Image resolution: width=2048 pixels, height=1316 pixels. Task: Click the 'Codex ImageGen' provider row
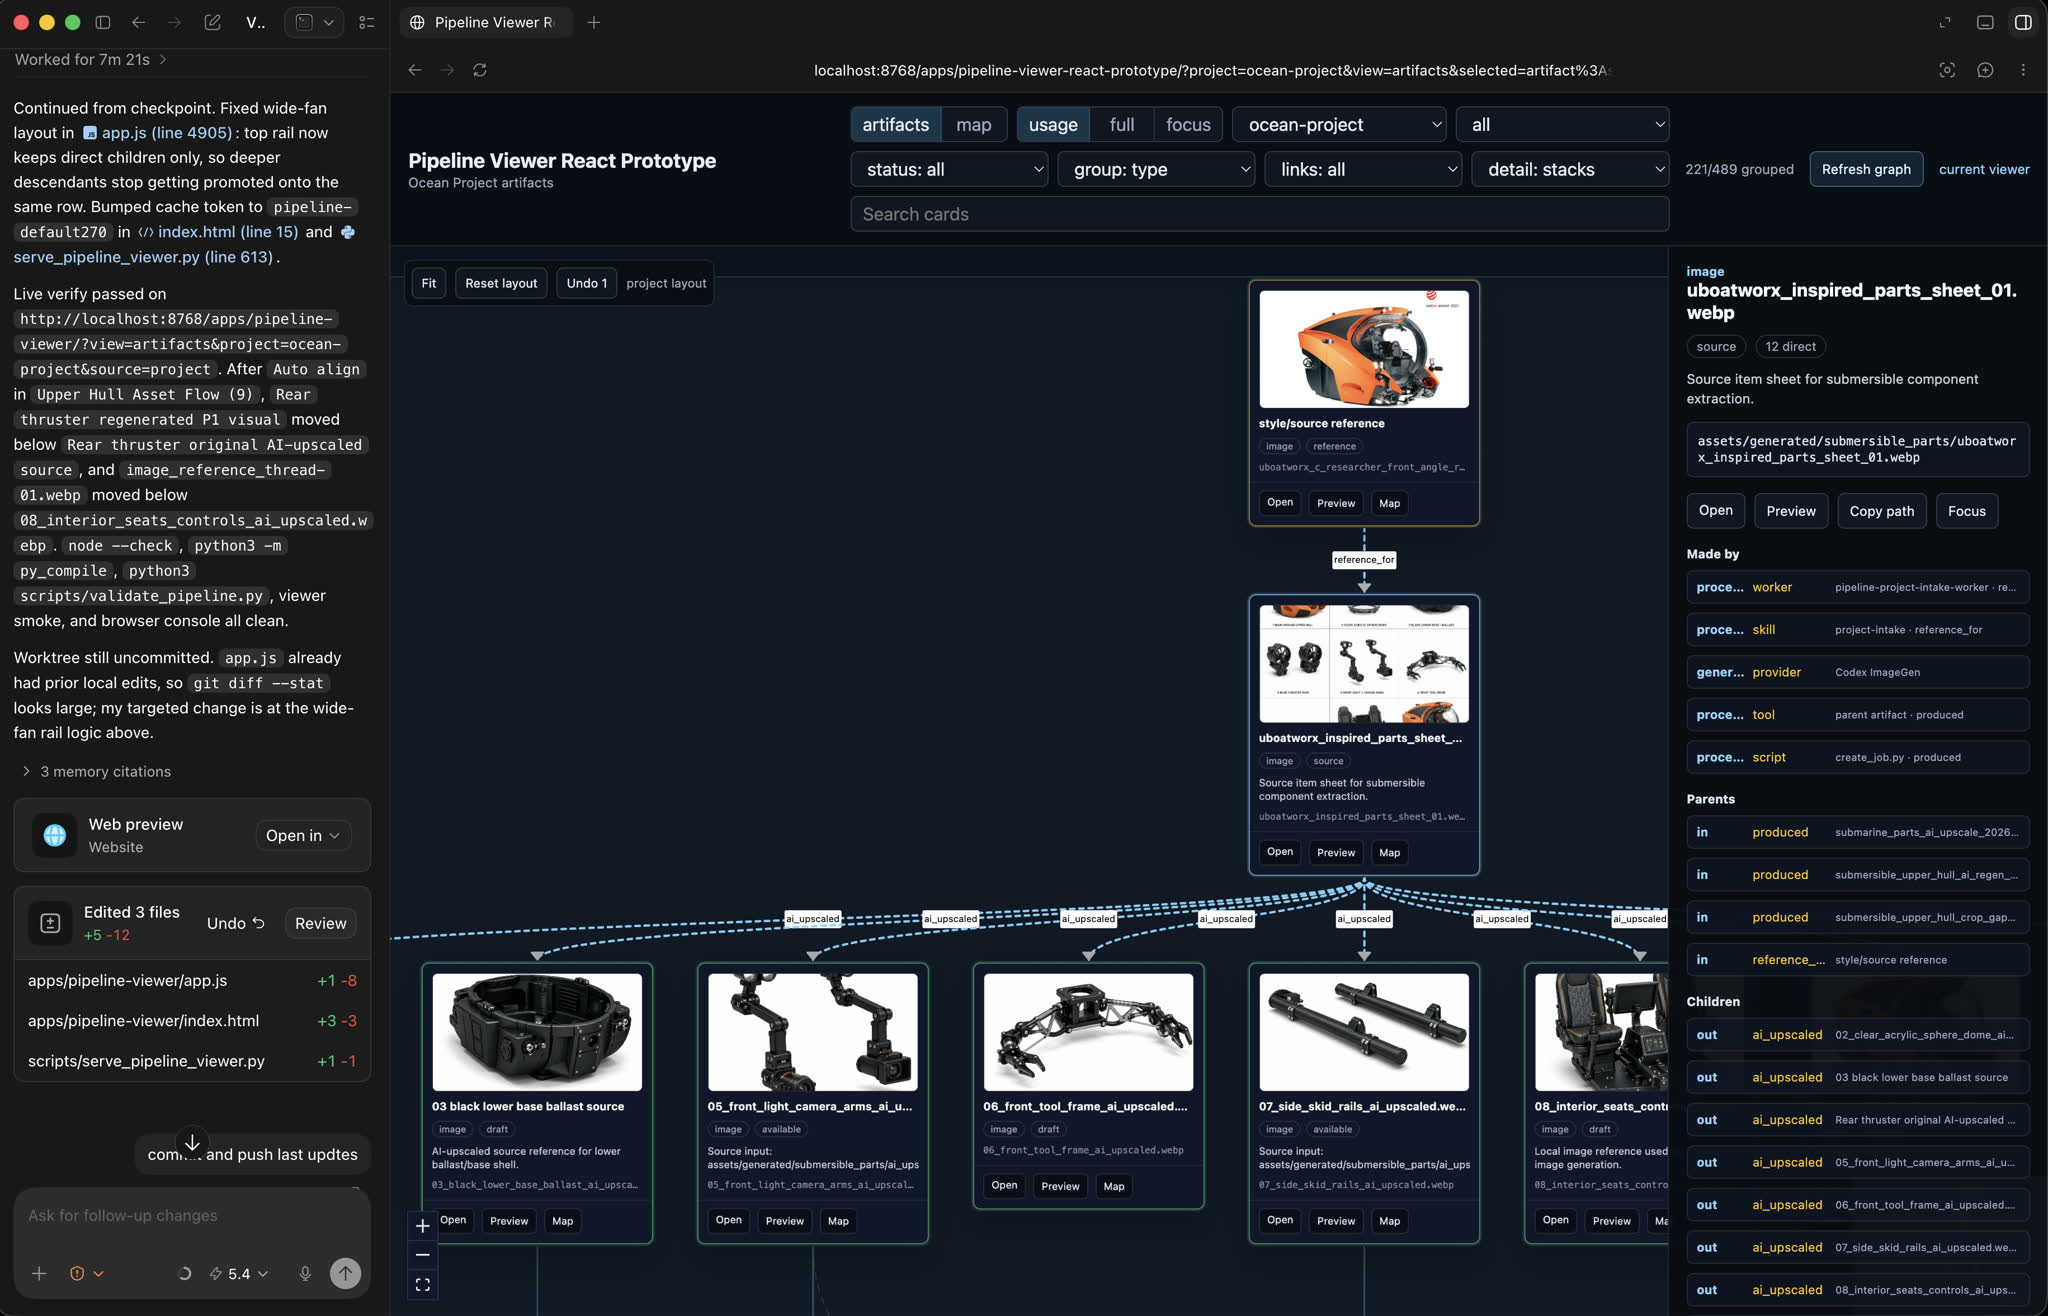tap(1858, 672)
